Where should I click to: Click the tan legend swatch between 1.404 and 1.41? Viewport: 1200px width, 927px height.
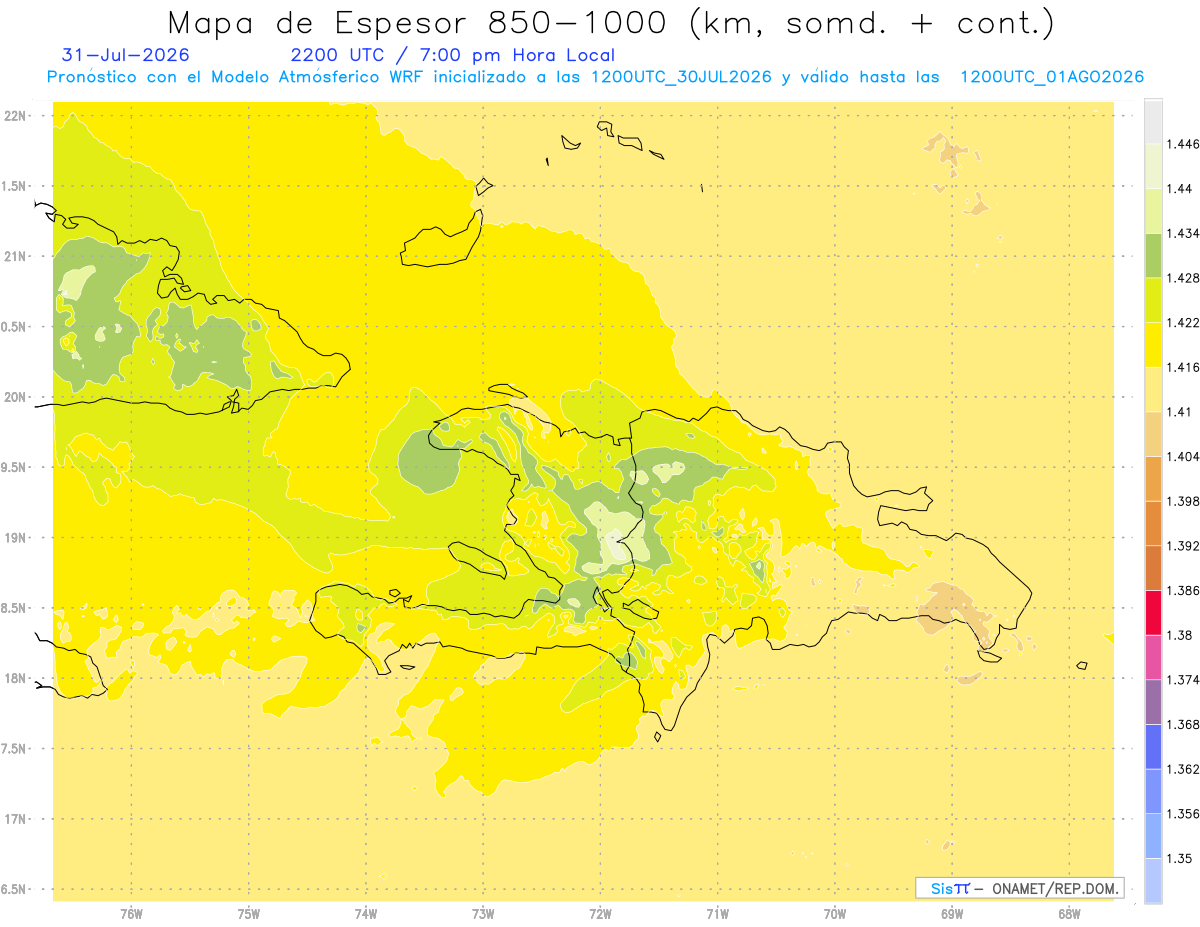click(1153, 433)
